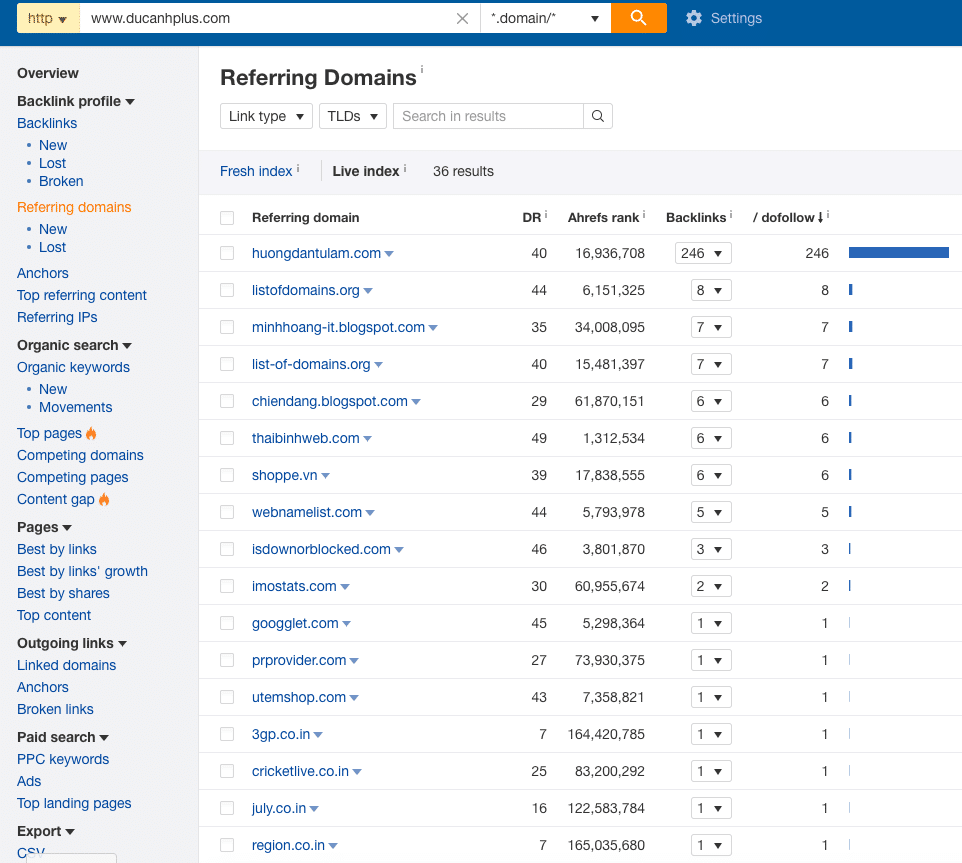Open the http protocol dropdown
The height and width of the screenshot is (863, 962).
48,18
